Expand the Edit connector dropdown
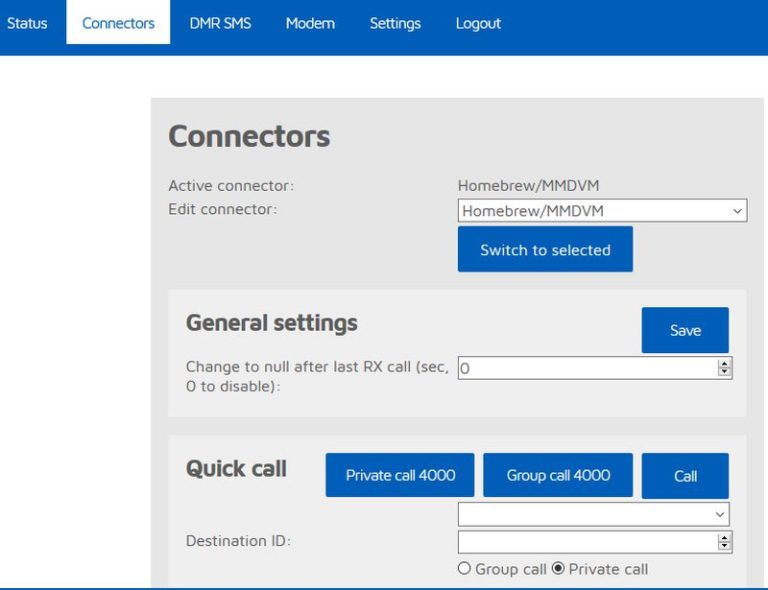The height and width of the screenshot is (590, 768). coord(602,211)
